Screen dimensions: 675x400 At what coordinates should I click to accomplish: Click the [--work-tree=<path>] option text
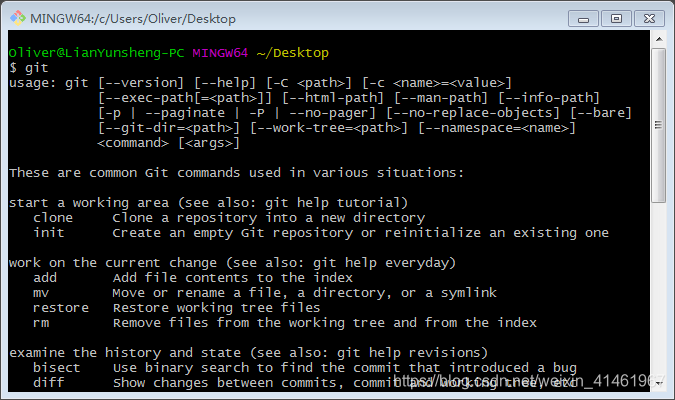pos(329,128)
